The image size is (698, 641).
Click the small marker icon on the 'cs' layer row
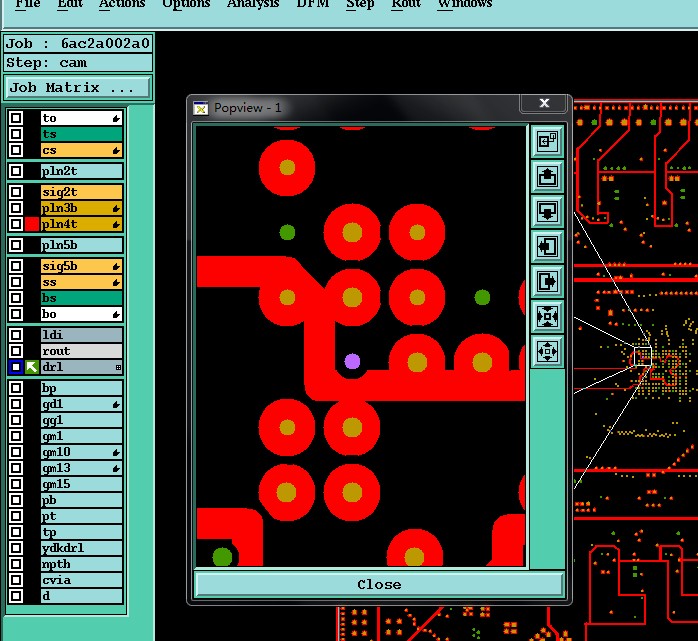point(116,151)
